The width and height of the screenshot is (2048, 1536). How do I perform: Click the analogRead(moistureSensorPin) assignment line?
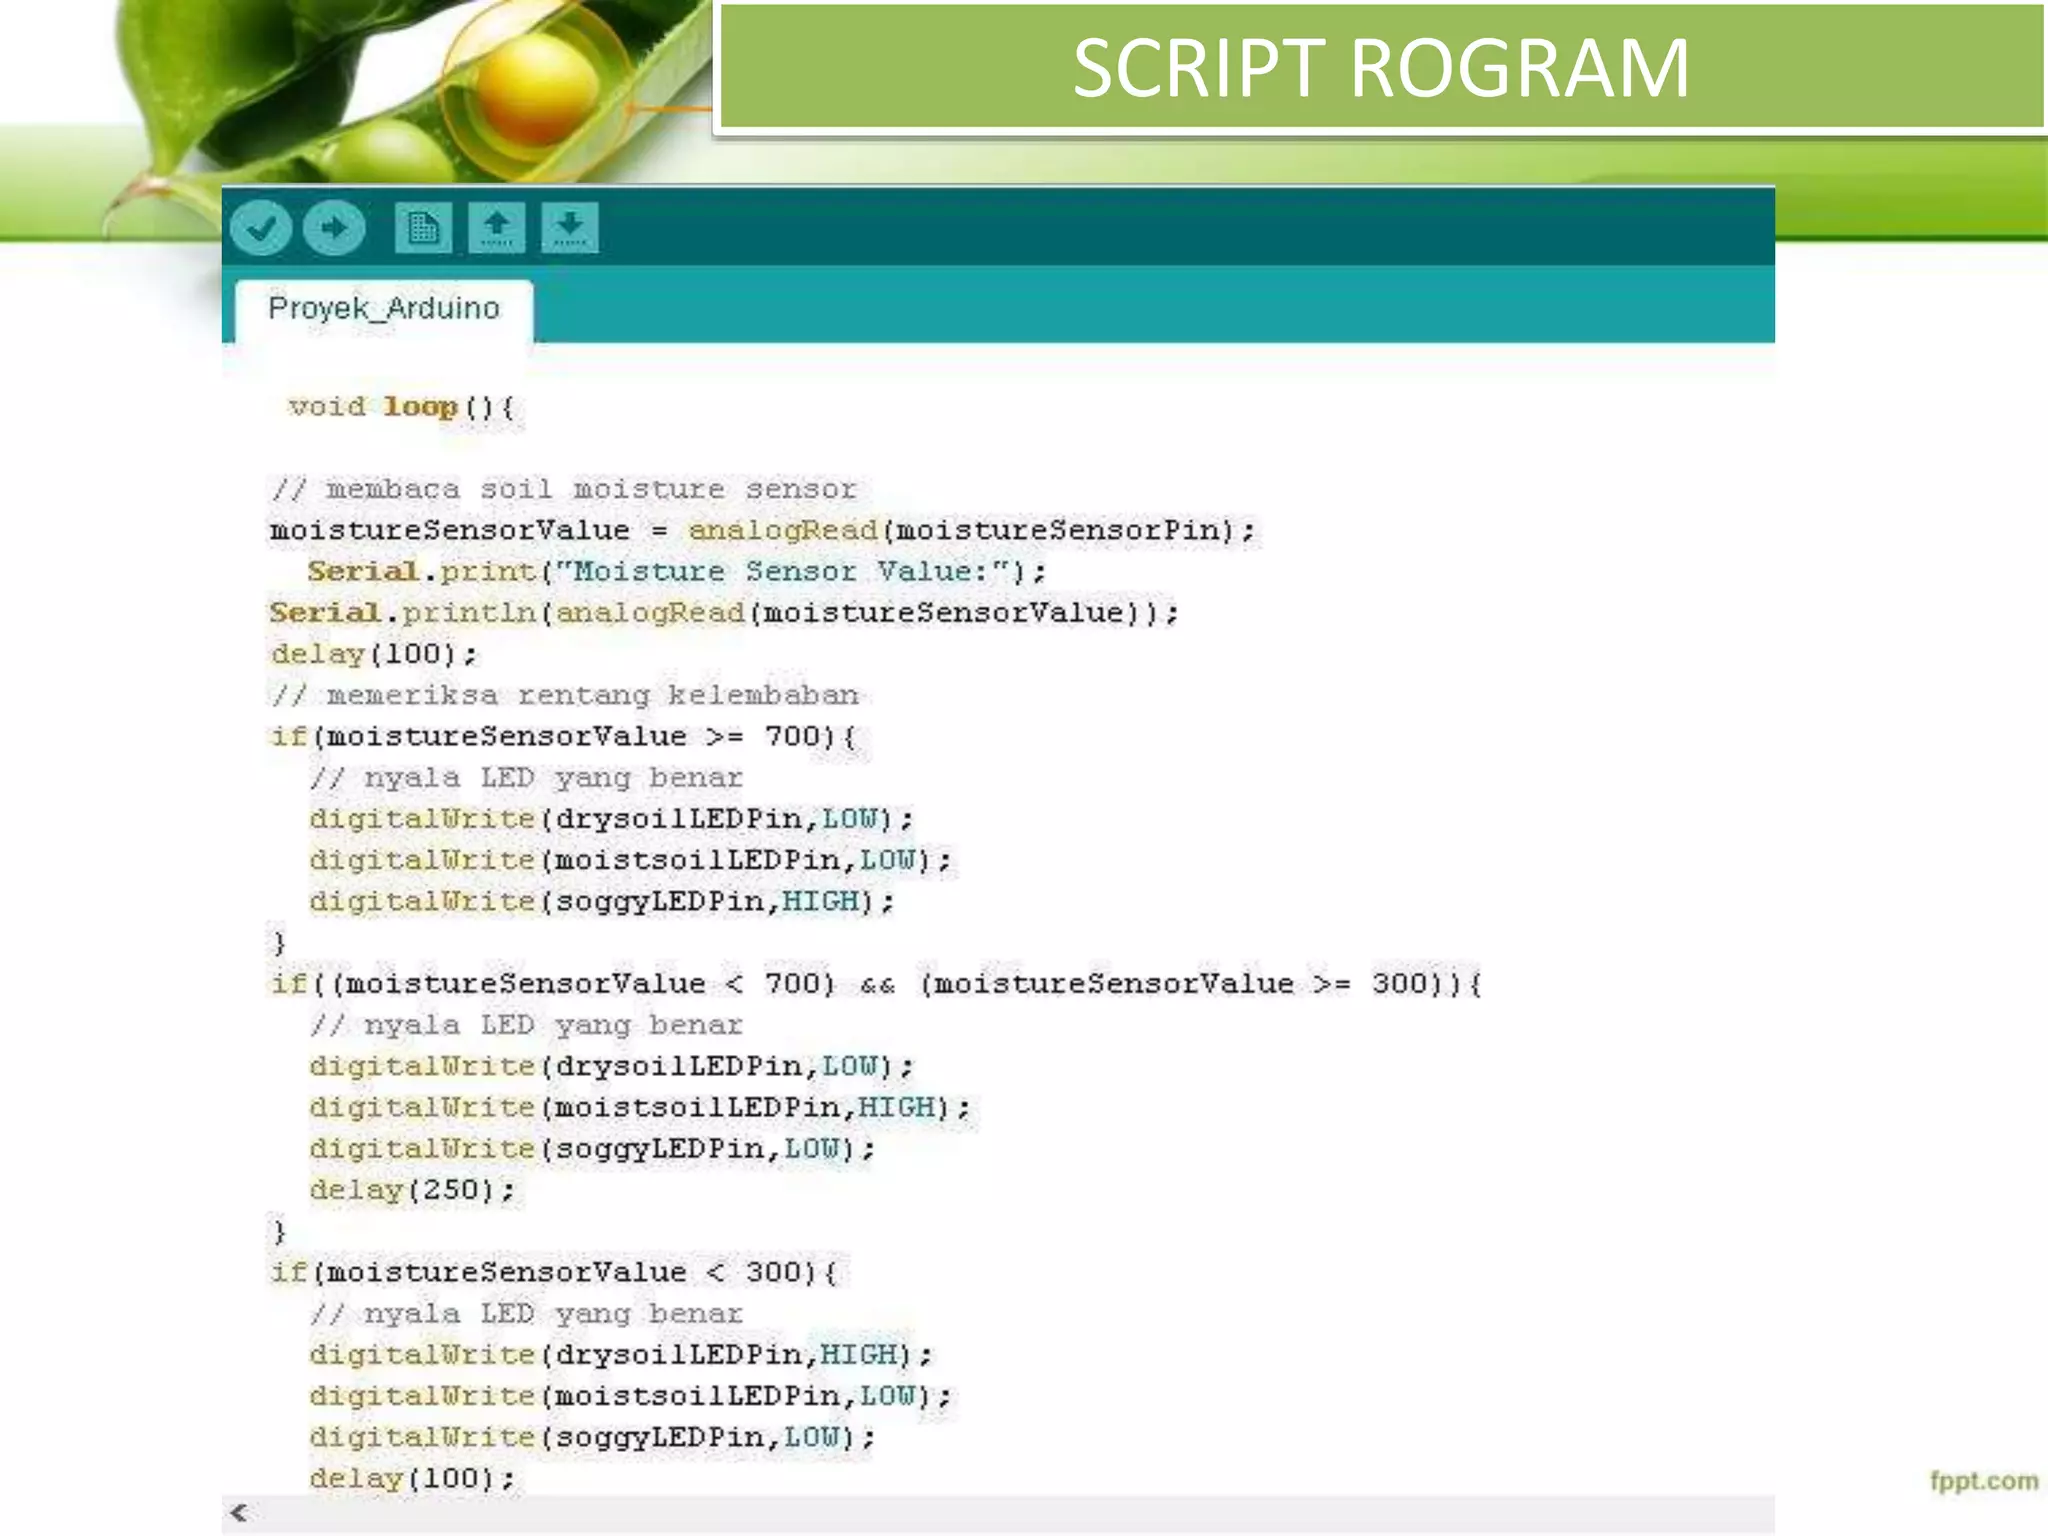(762, 530)
